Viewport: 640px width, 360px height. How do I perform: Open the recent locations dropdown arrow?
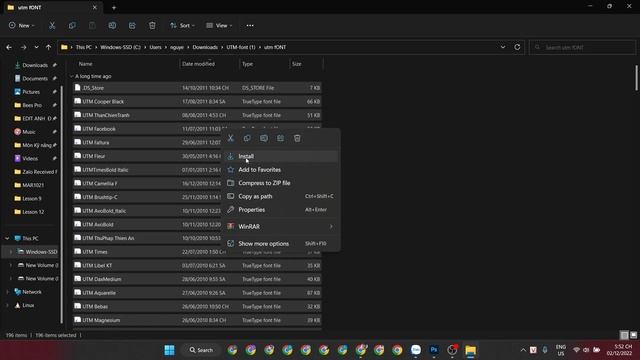pos(36,47)
